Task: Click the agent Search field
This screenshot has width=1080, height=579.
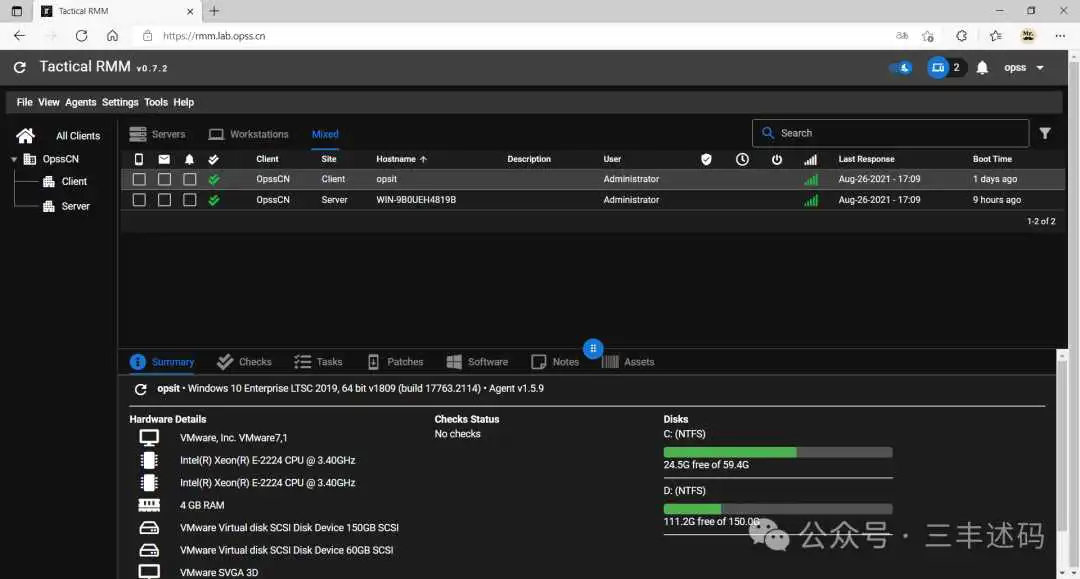Action: (891, 133)
